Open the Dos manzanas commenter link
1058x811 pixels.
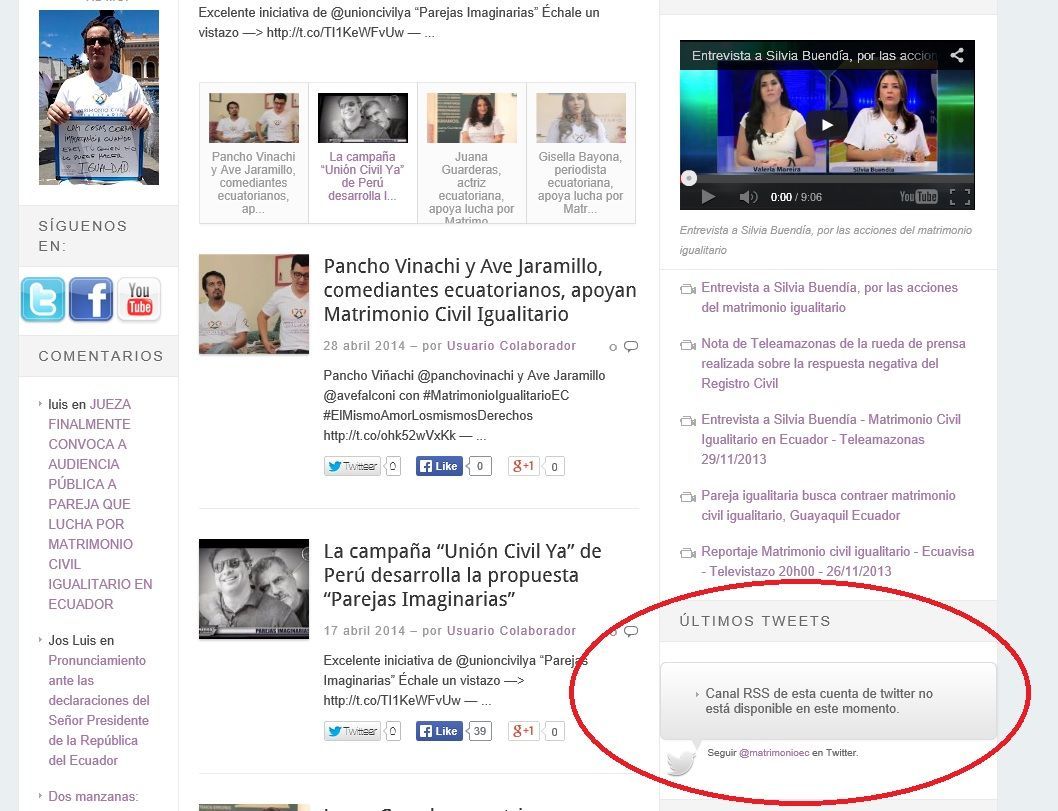pyautogui.click(x=93, y=796)
